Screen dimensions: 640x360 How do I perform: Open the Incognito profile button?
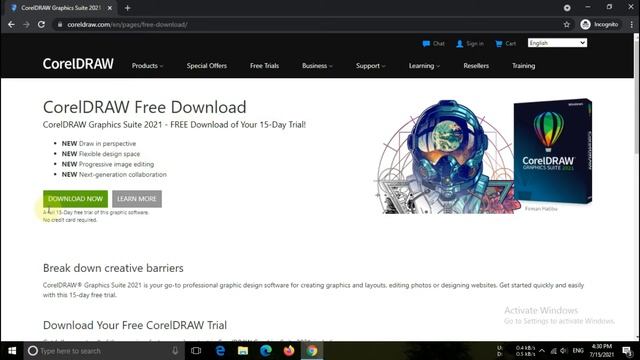(599, 24)
